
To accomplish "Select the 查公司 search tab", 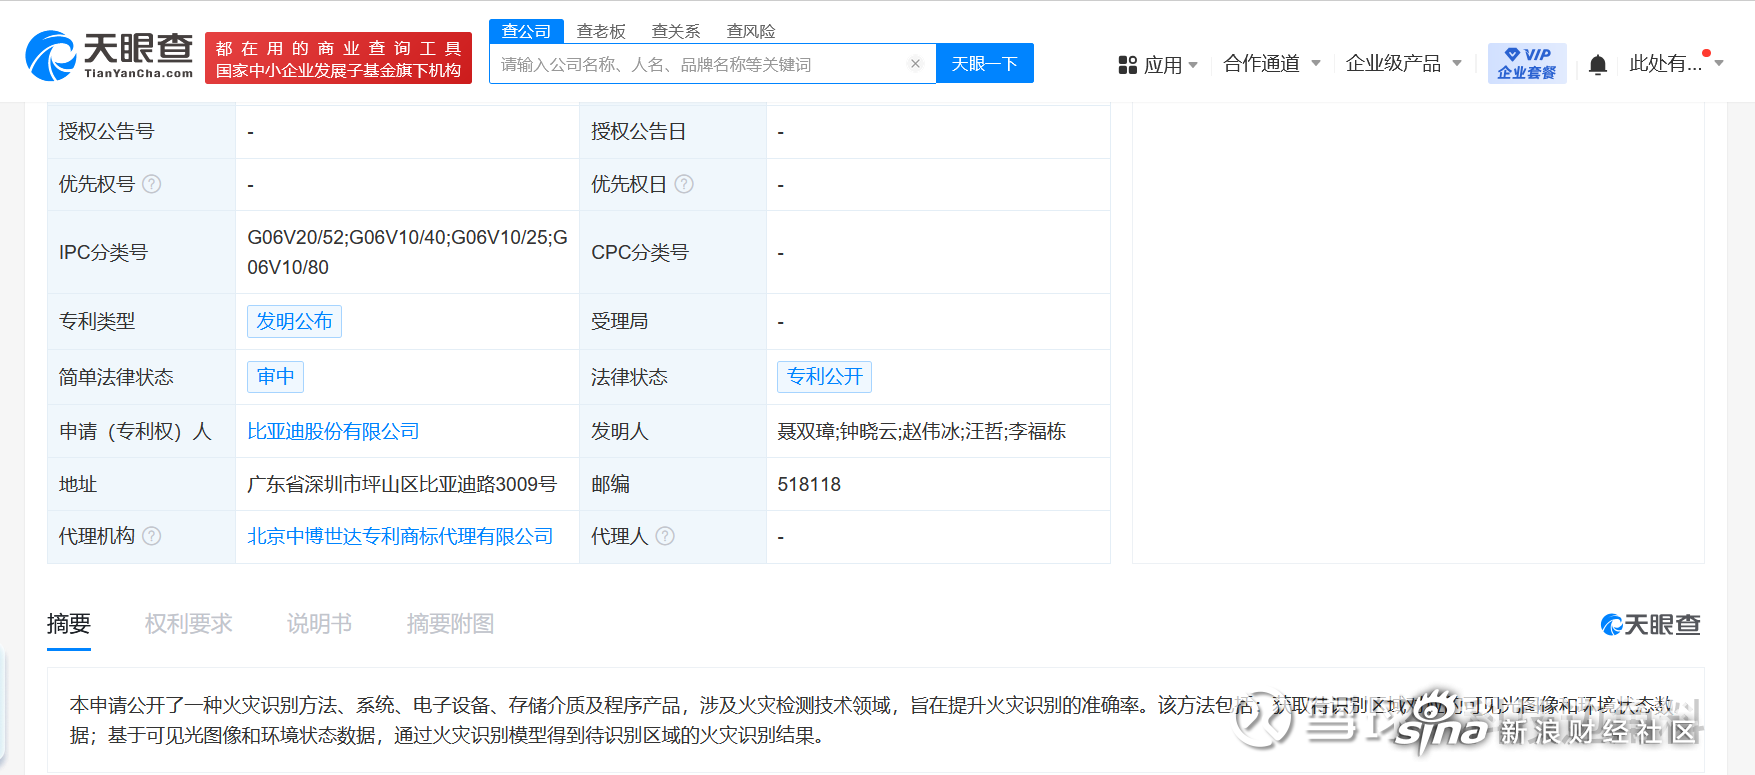I will click(x=526, y=31).
